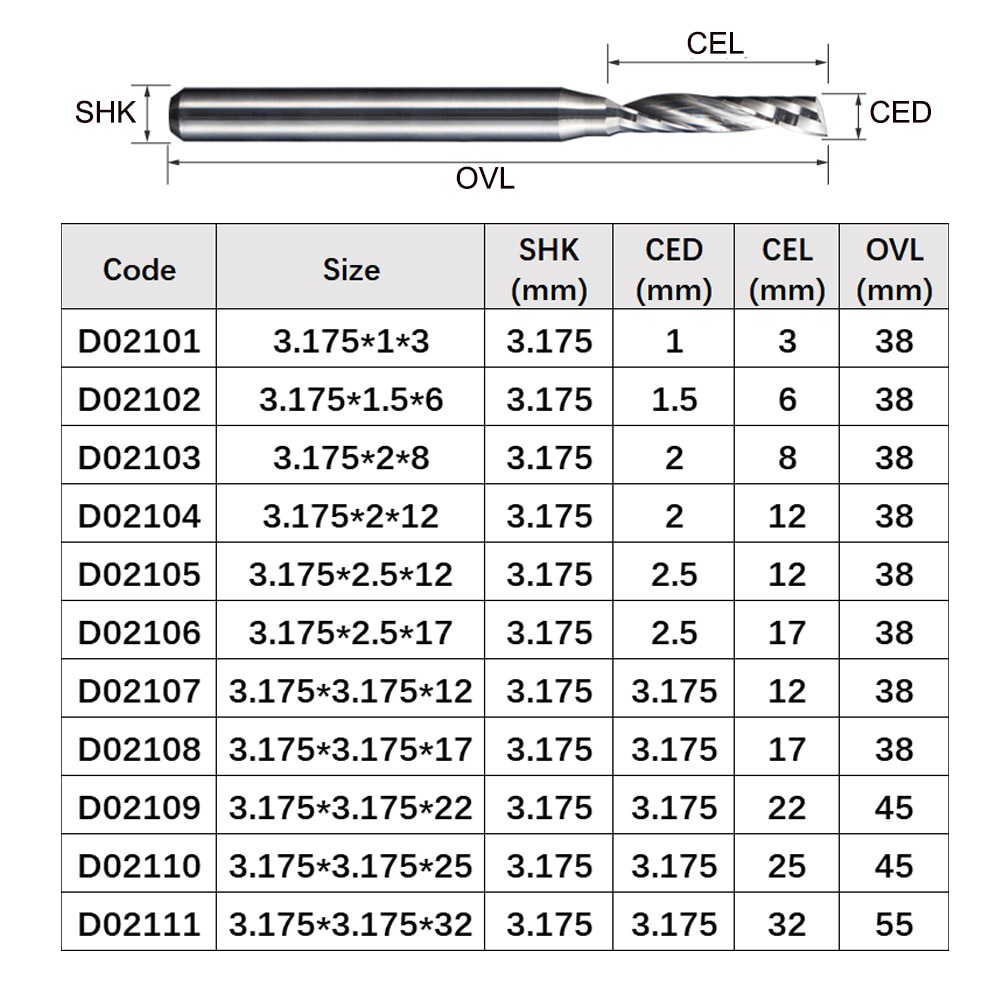
Task: Click the CED (mm) column header
Action: tap(673, 267)
